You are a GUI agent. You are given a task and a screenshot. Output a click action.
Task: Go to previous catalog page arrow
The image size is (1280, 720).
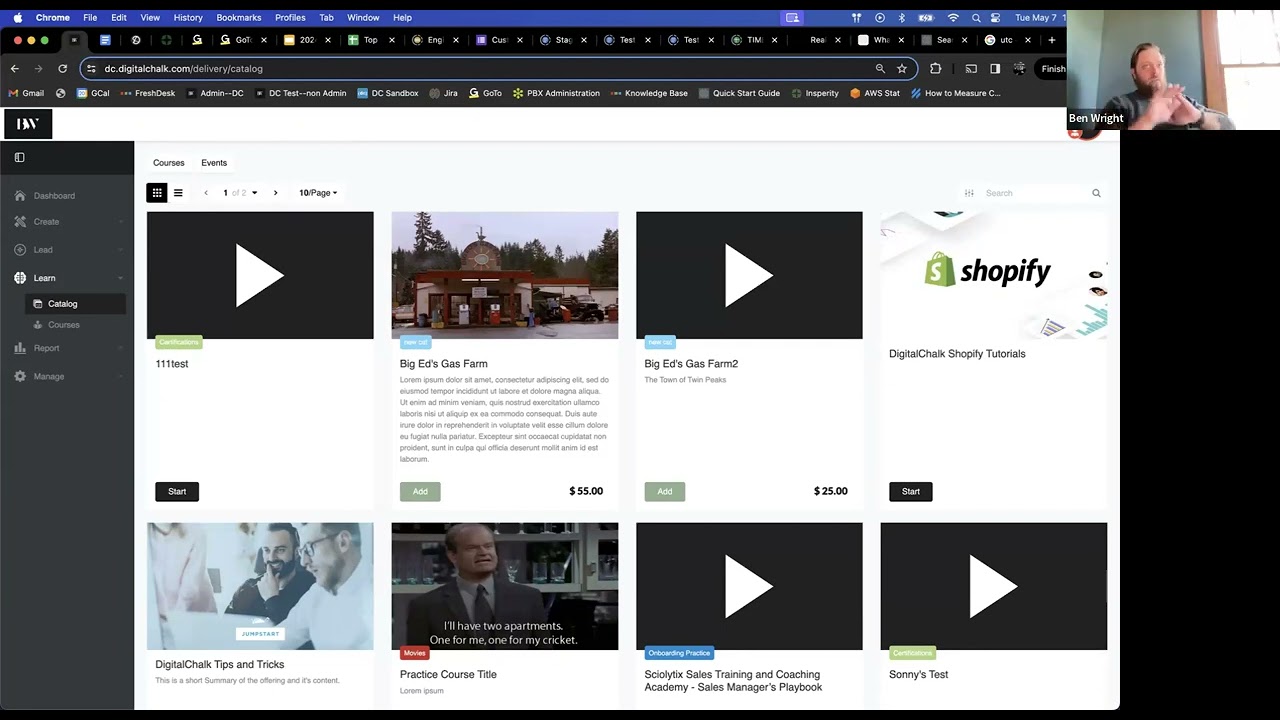pyautogui.click(x=206, y=193)
